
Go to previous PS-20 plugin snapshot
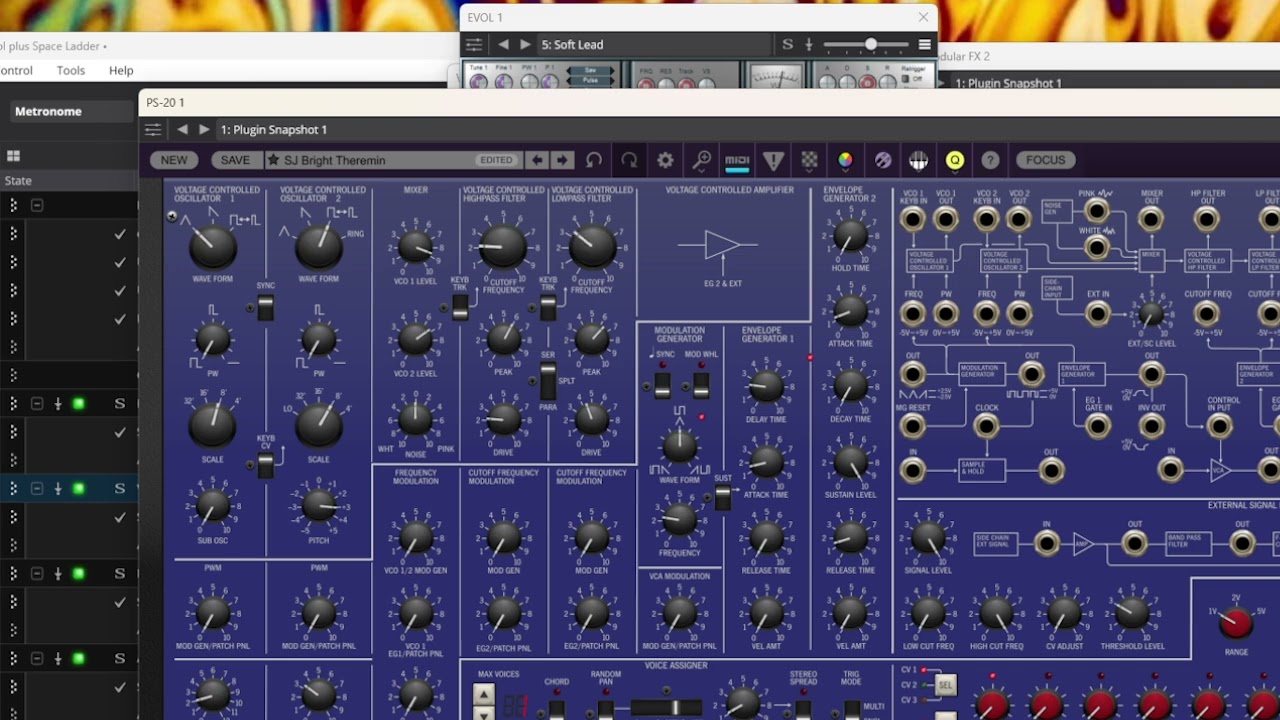(x=182, y=129)
